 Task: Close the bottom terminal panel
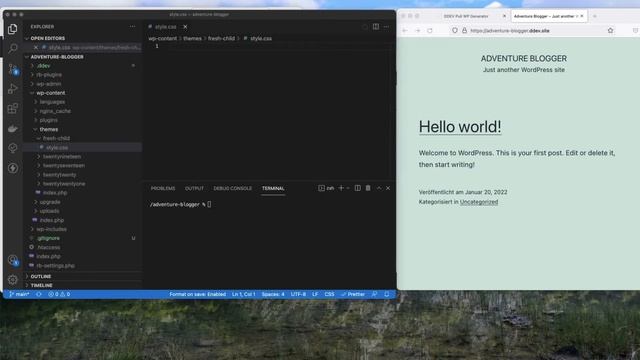click(388, 188)
